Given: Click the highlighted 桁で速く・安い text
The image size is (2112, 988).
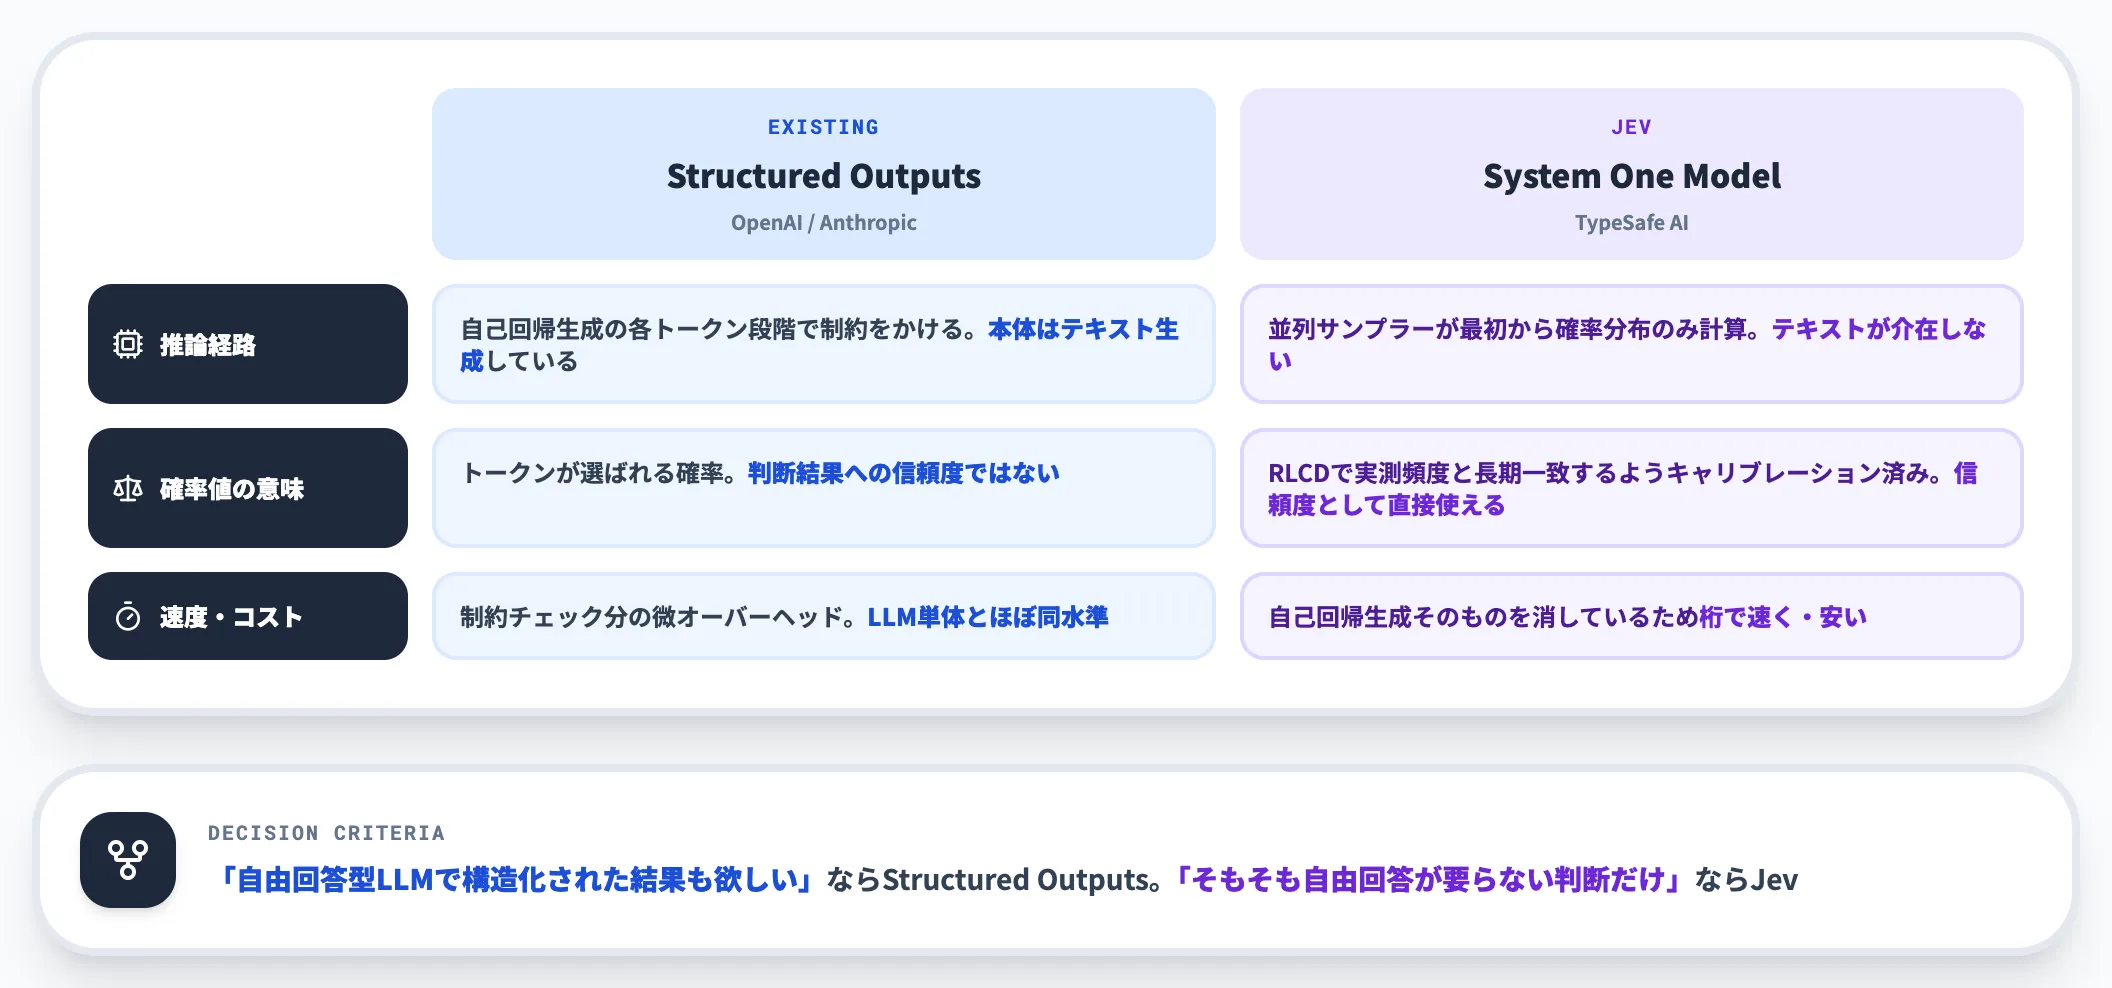Looking at the screenshot, I should (x=1784, y=617).
